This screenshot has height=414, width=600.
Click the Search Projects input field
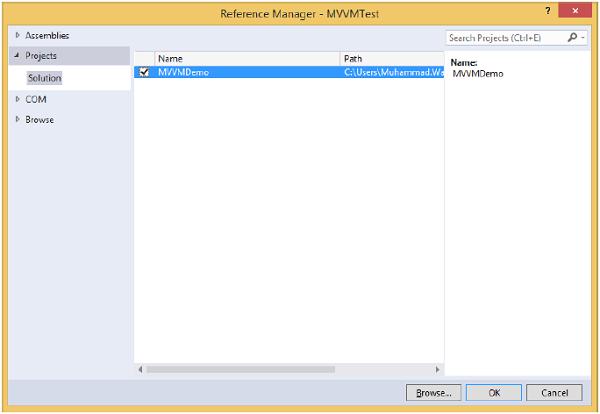(505, 38)
